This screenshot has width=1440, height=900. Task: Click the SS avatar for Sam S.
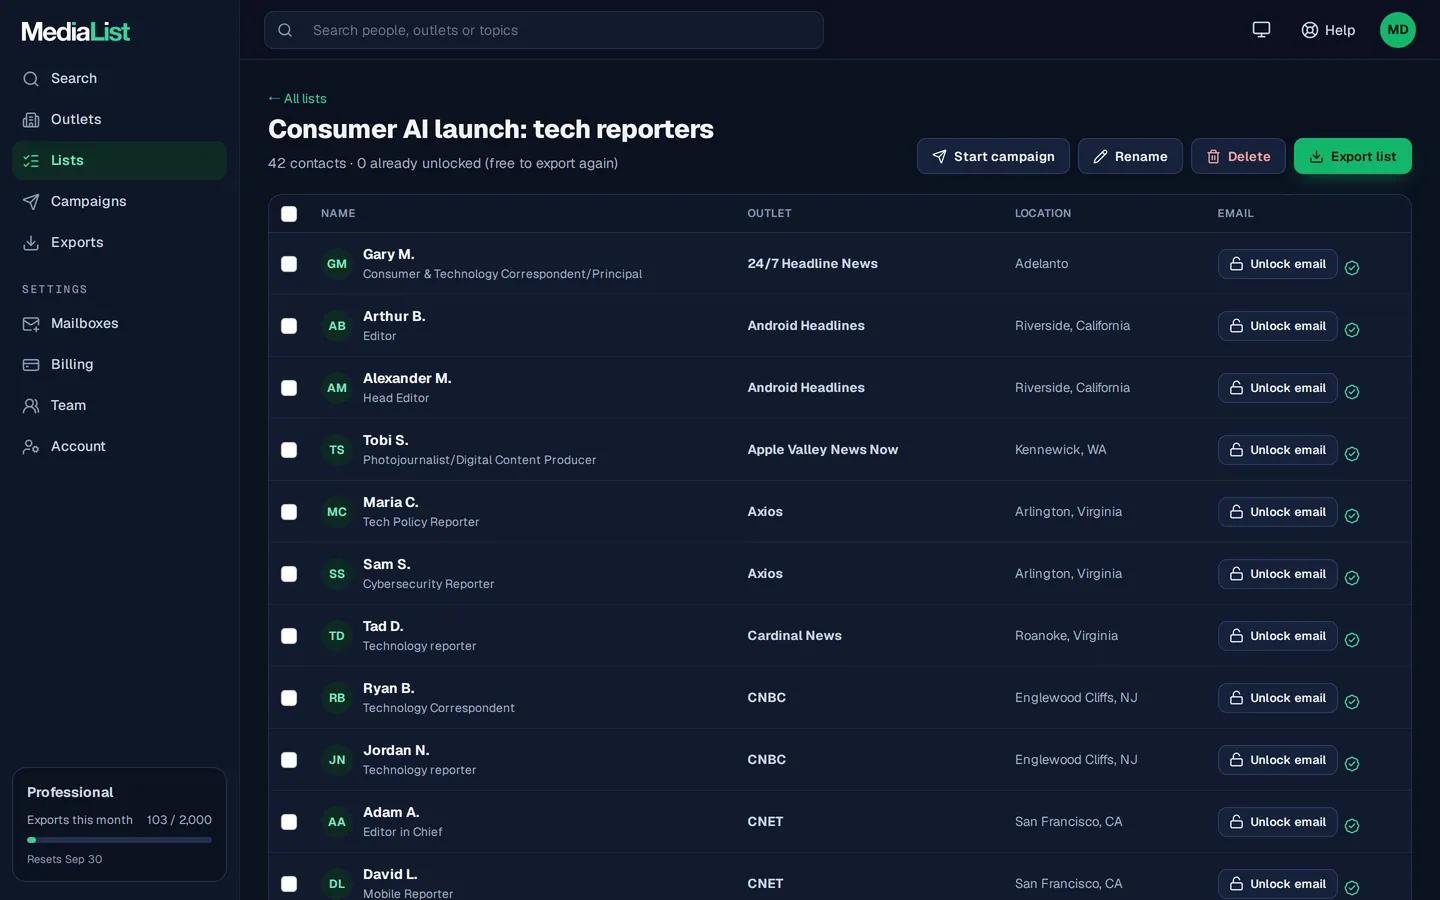[337, 574]
